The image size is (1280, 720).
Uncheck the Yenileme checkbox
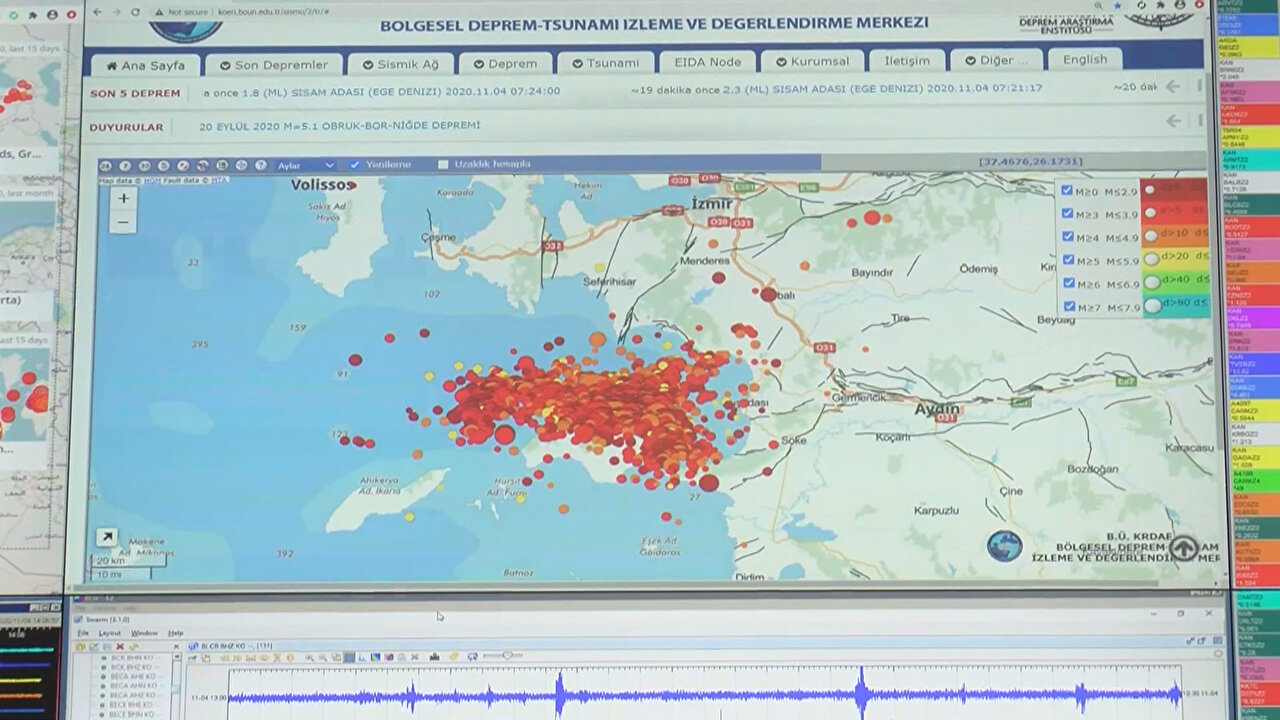point(355,165)
